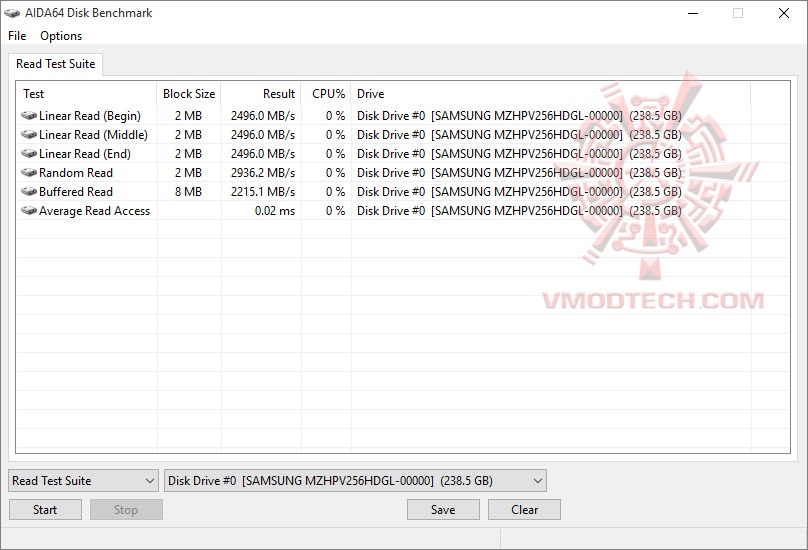Viewport: 808px width, 550px height.
Task: Select the Read Test Suite tab
Action: (x=56, y=64)
